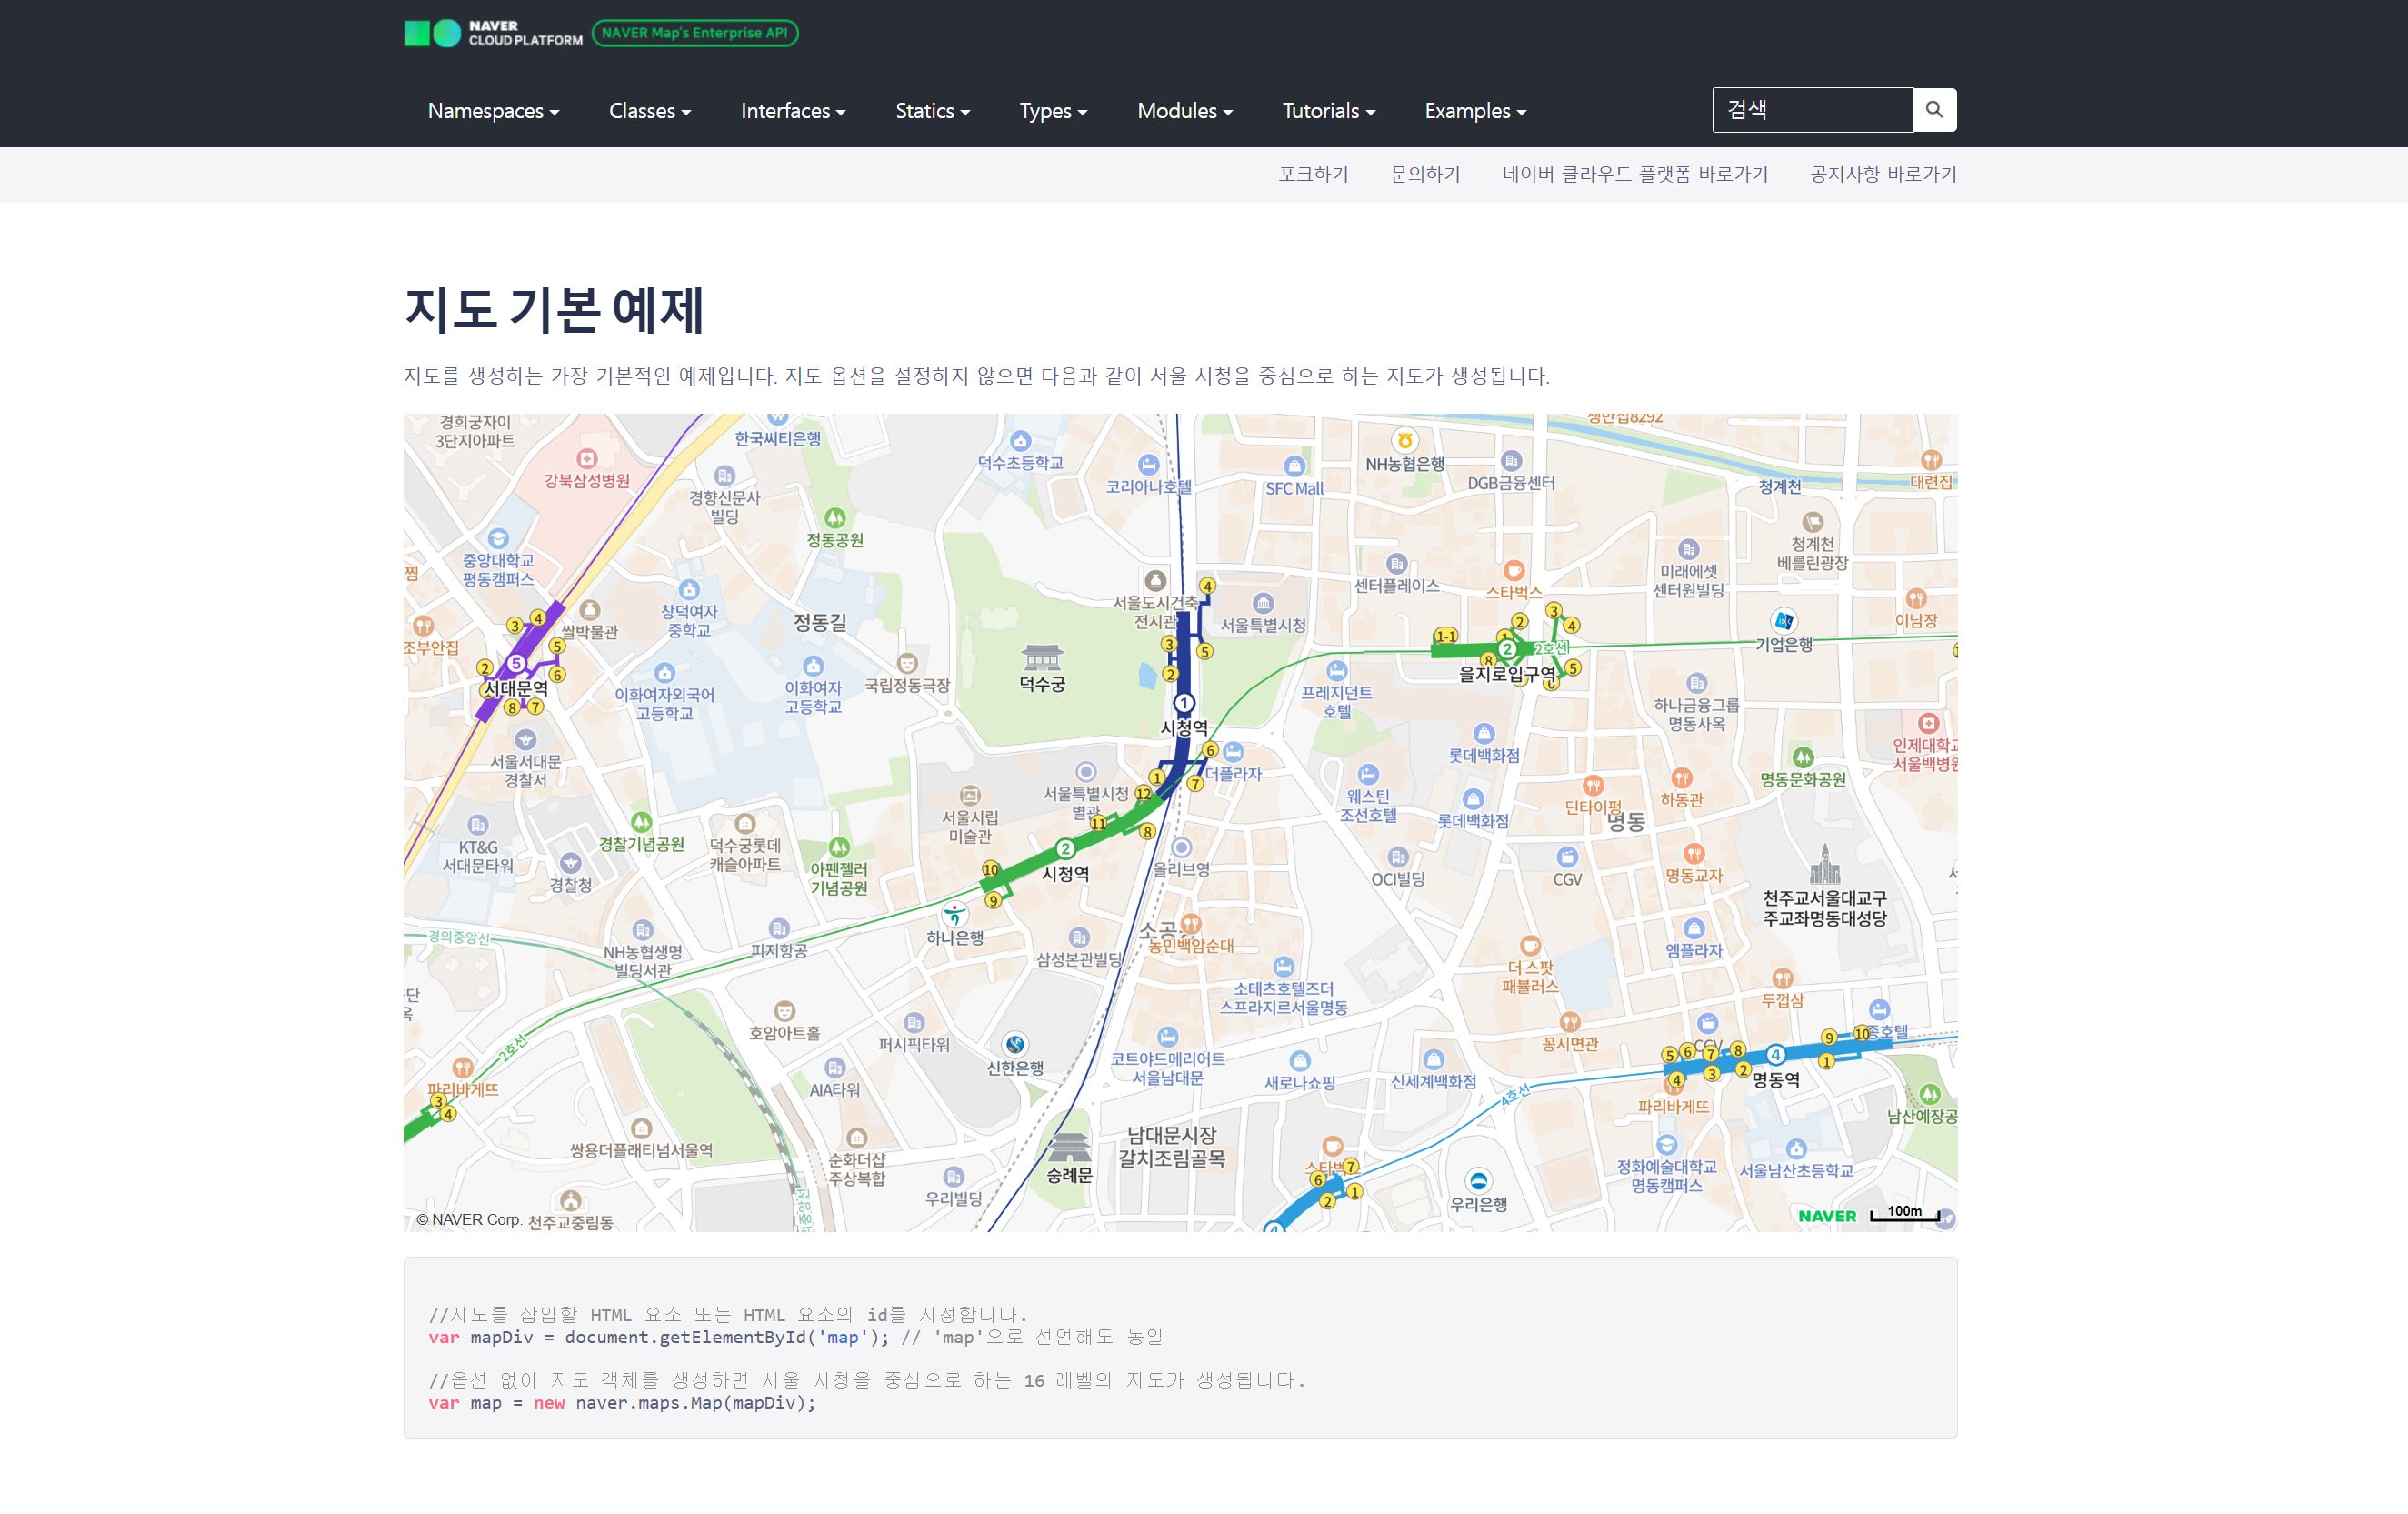Viewport: 2408px width, 1514px height.
Task: Click the green NAVER logo on map
Action: [x=1827, y=1216]
